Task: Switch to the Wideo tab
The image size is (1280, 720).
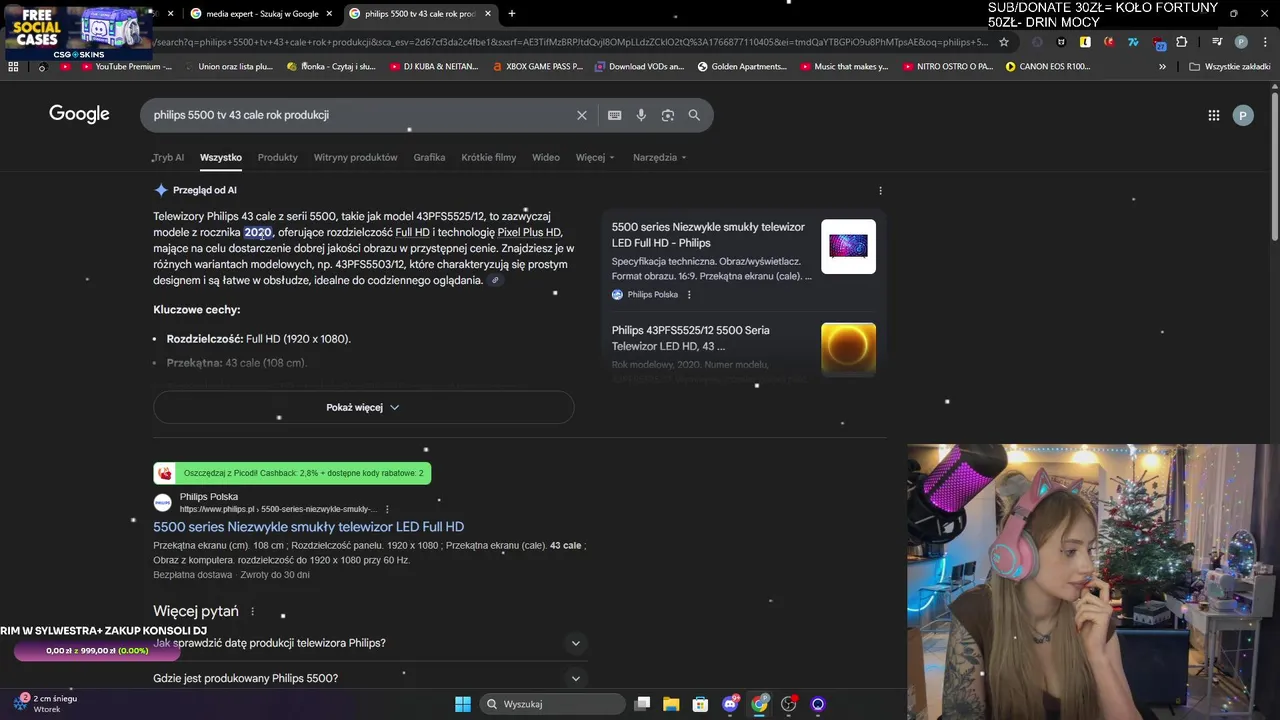Action: tap(546, 157)
